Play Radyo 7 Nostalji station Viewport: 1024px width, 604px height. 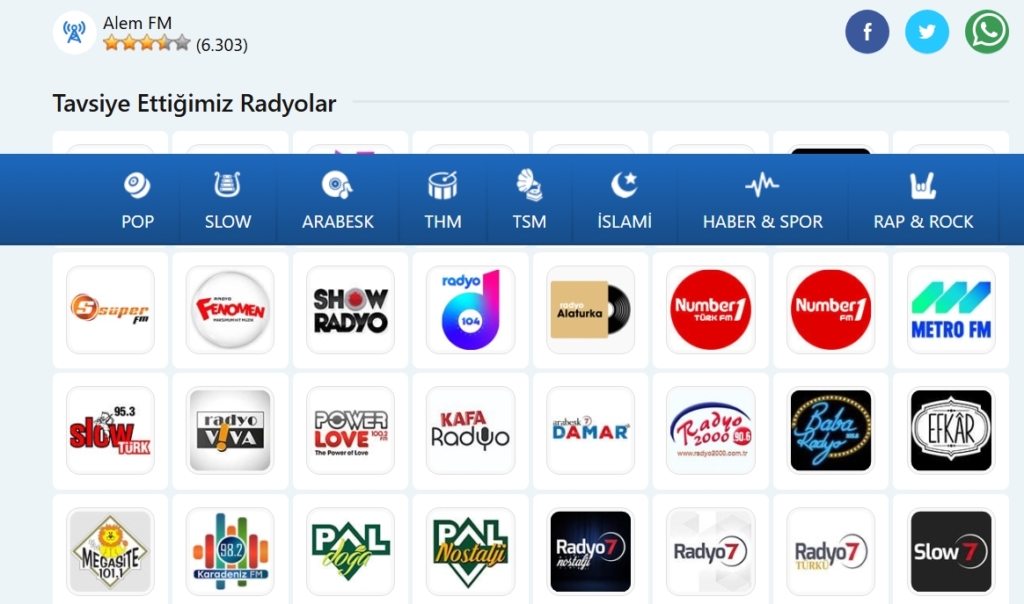point(590,552)
